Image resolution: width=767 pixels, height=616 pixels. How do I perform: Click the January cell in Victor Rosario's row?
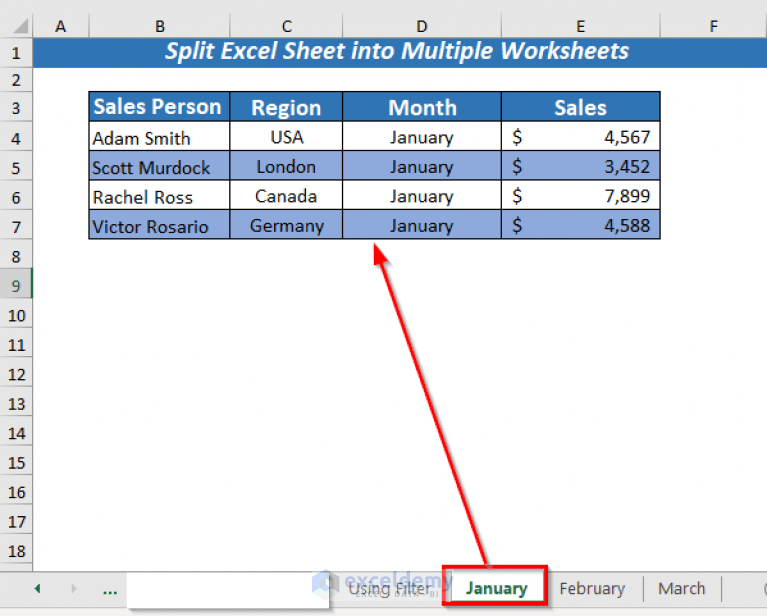[x=422, y=225]
